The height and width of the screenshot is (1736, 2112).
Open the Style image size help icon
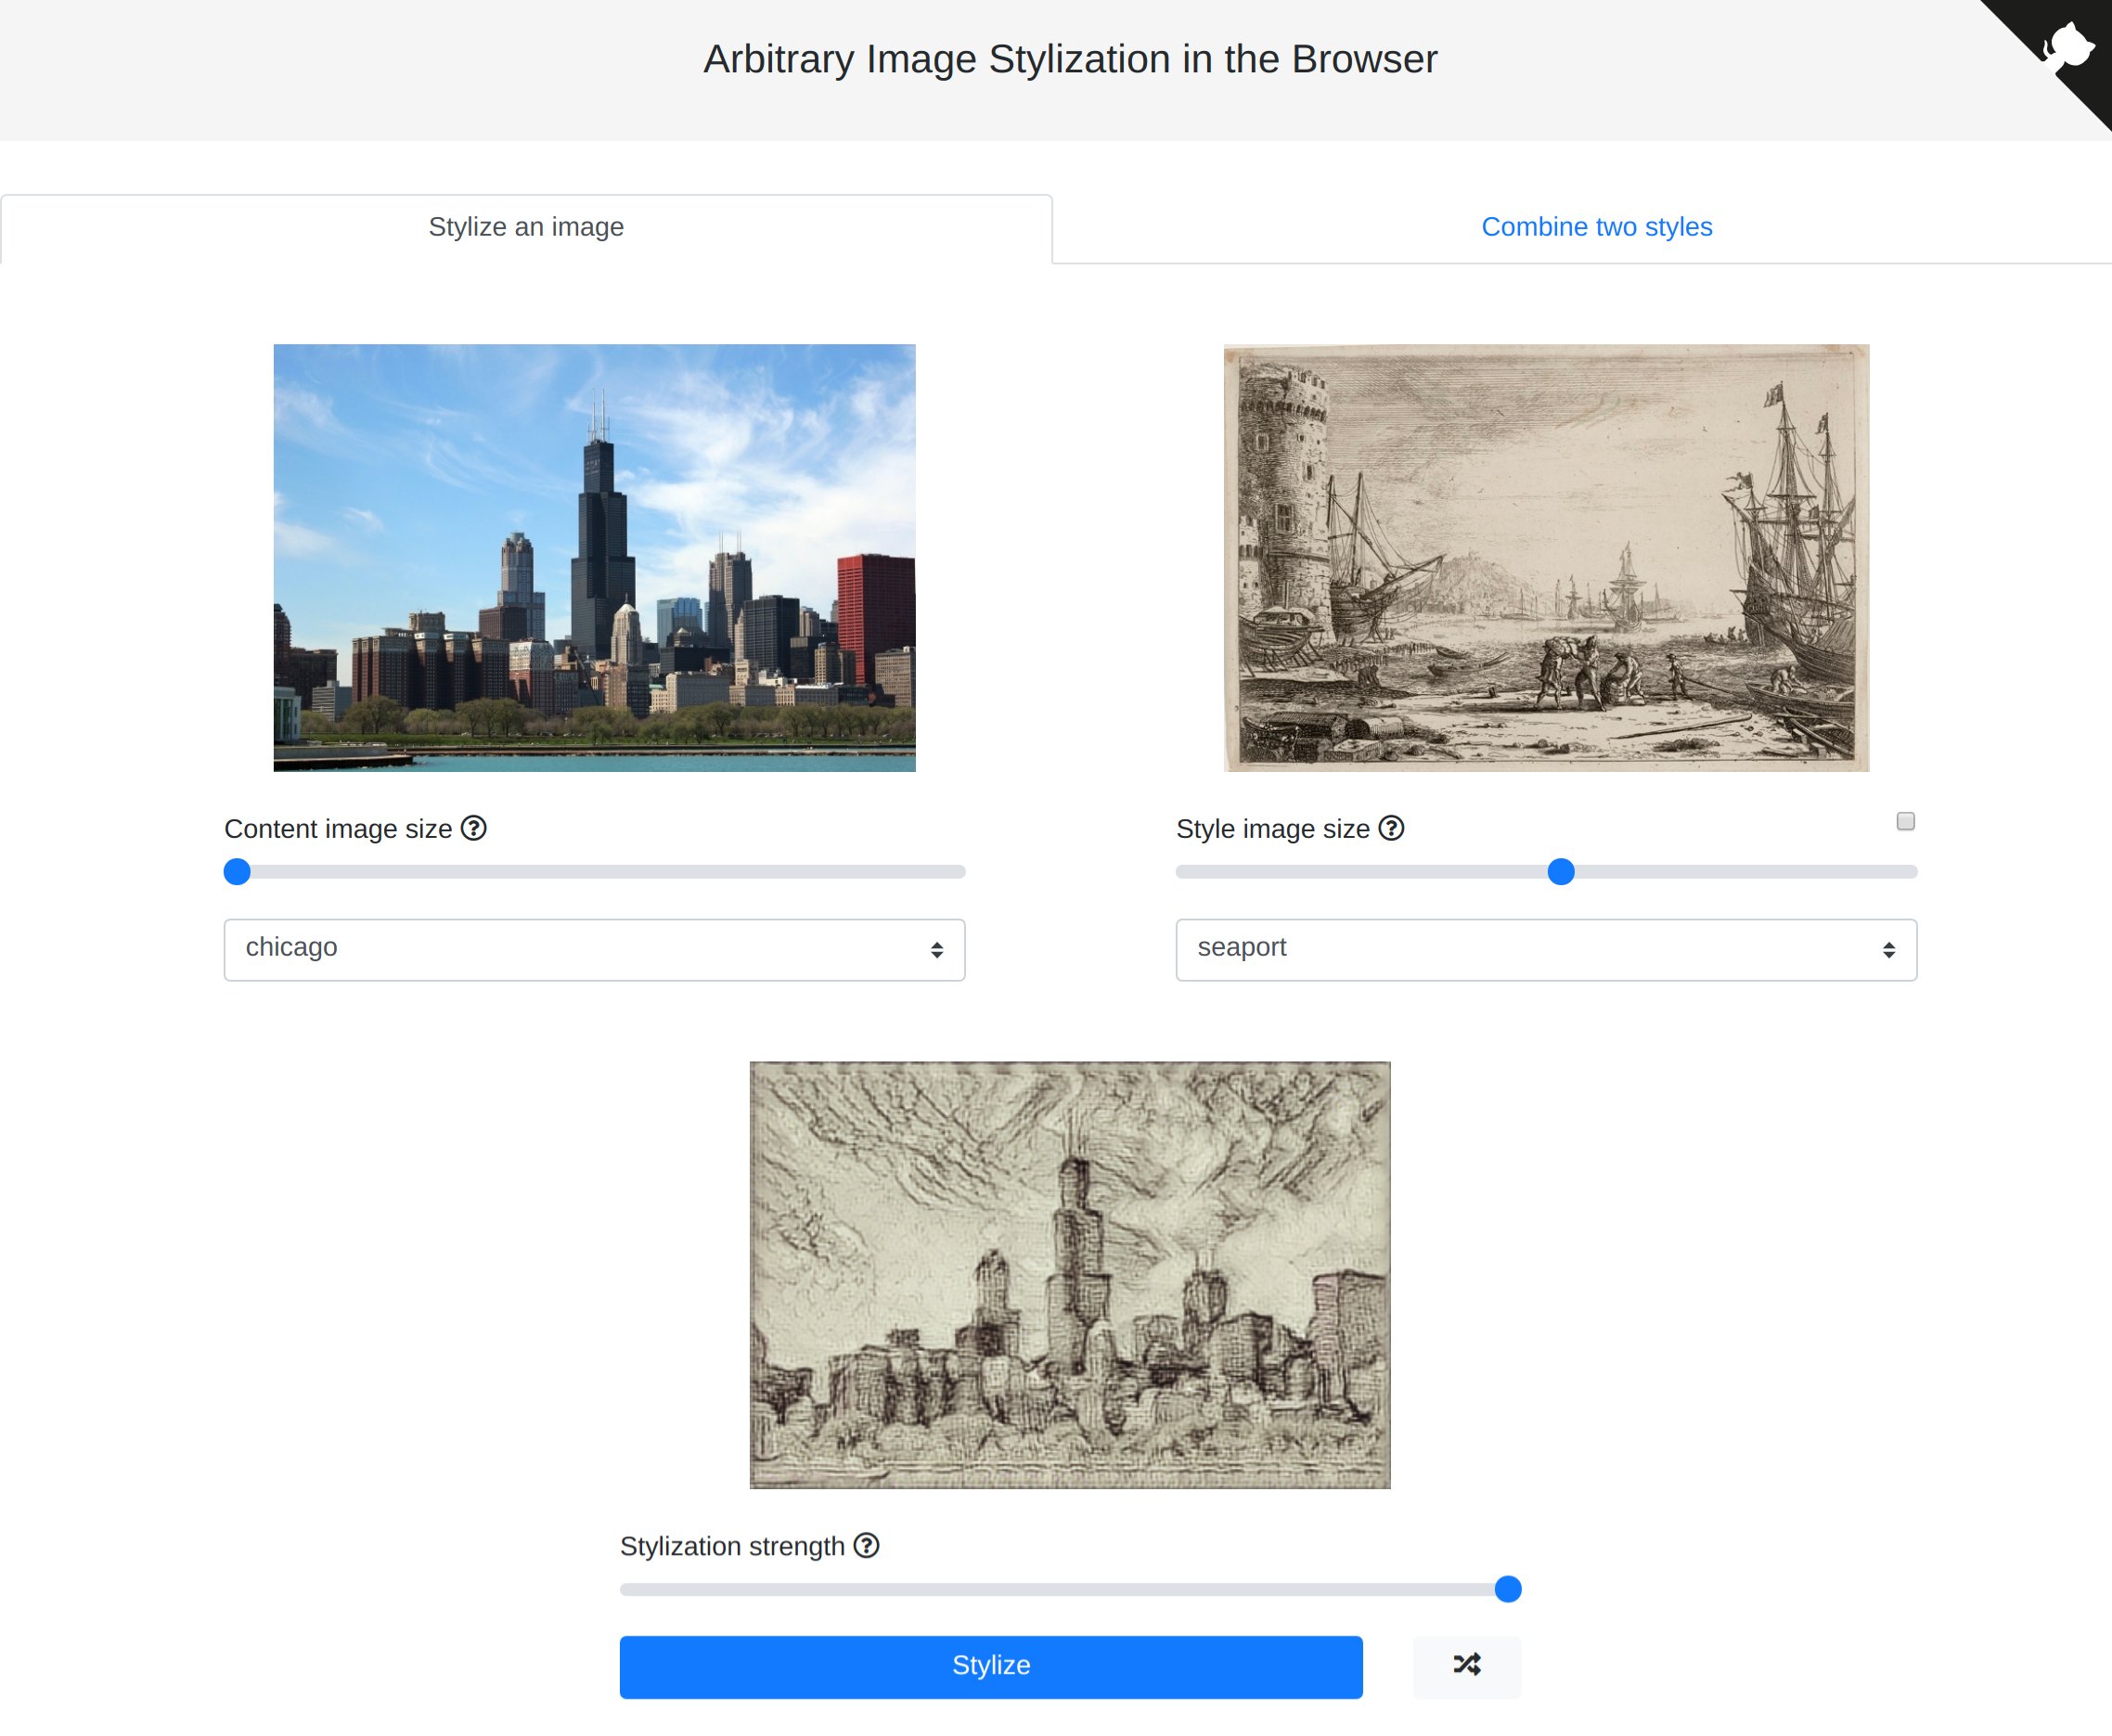pos(1391,828)
